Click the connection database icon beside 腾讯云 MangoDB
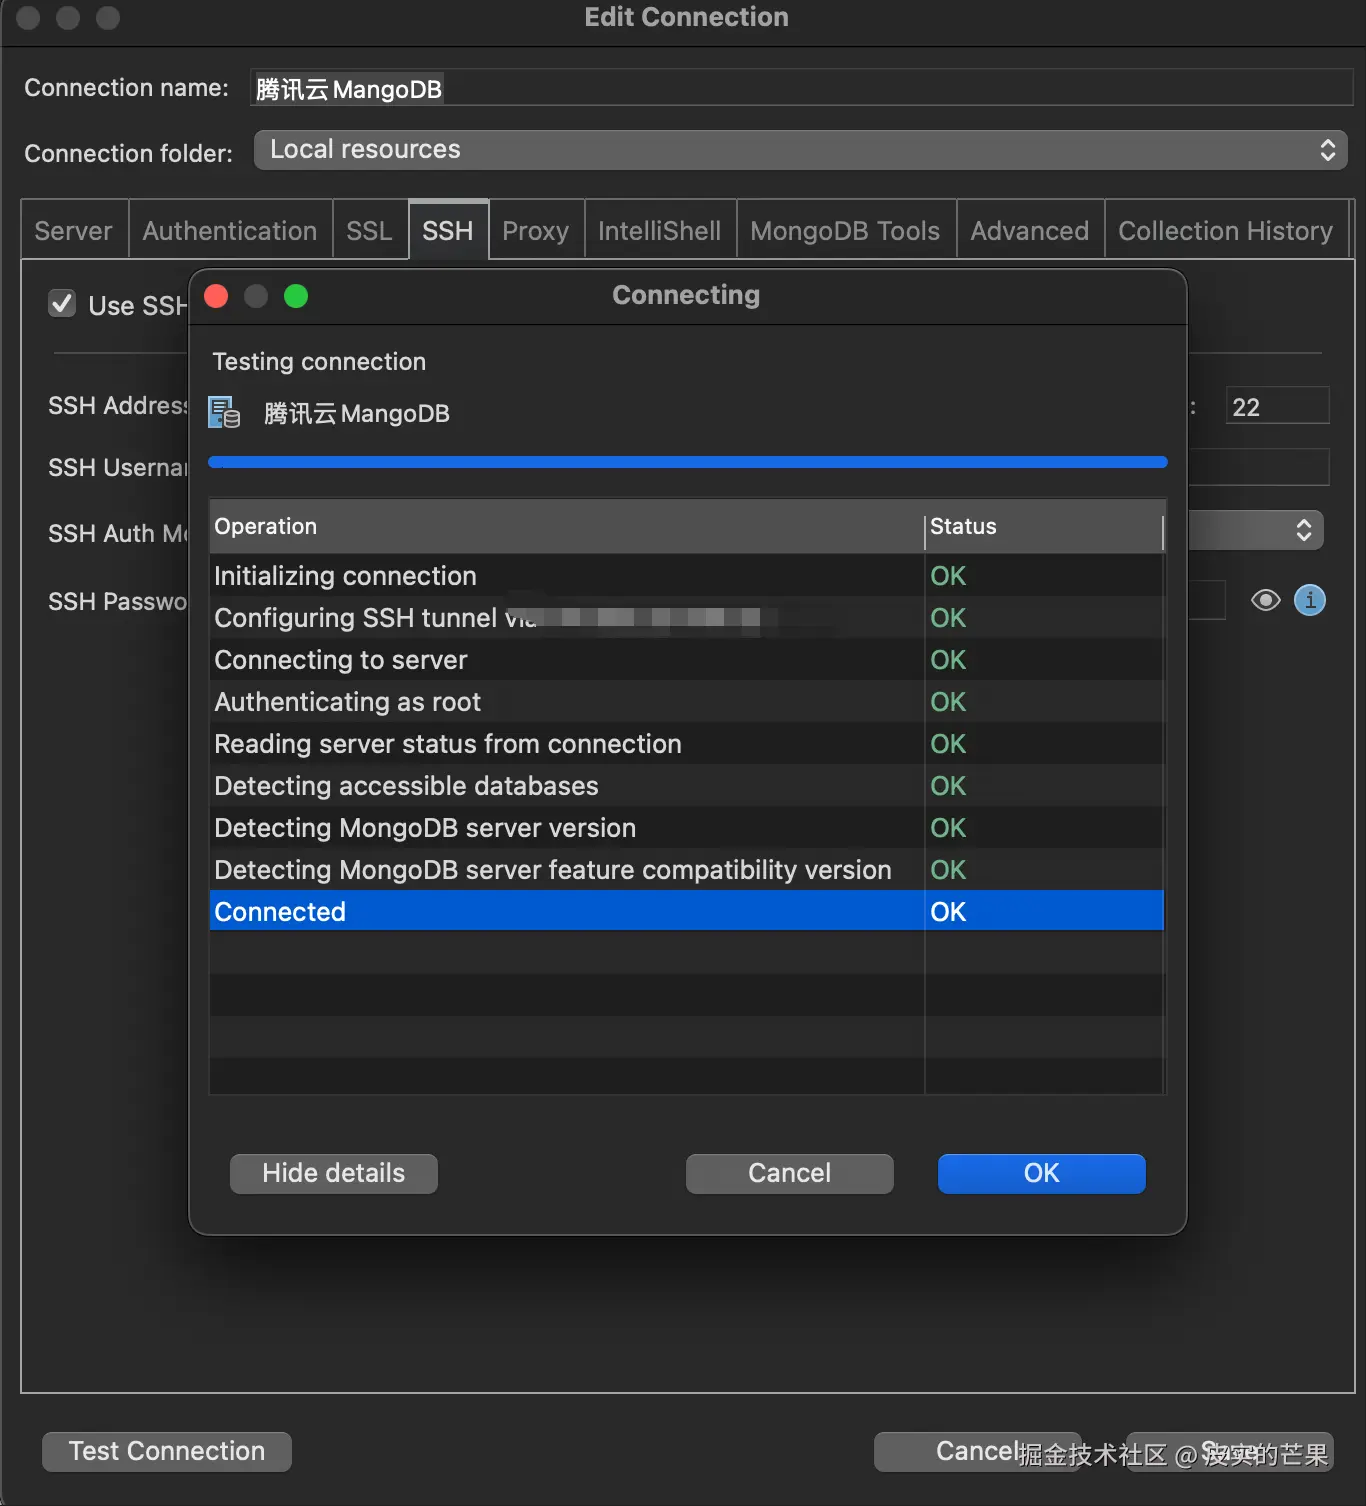 coord(224,413)
